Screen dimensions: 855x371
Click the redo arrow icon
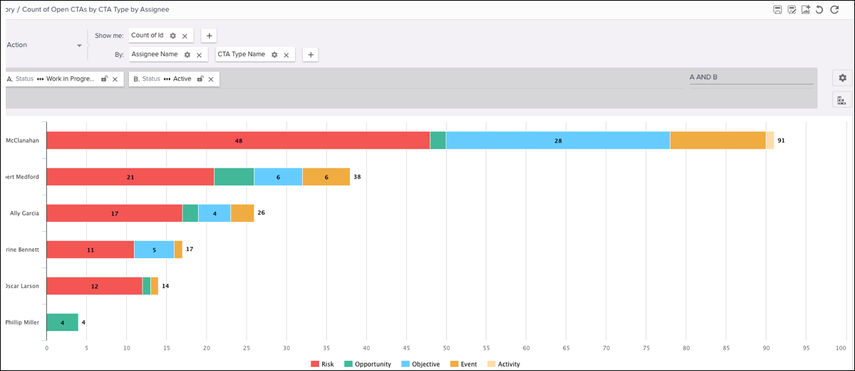pyautogui.click(x=834, y=10)
